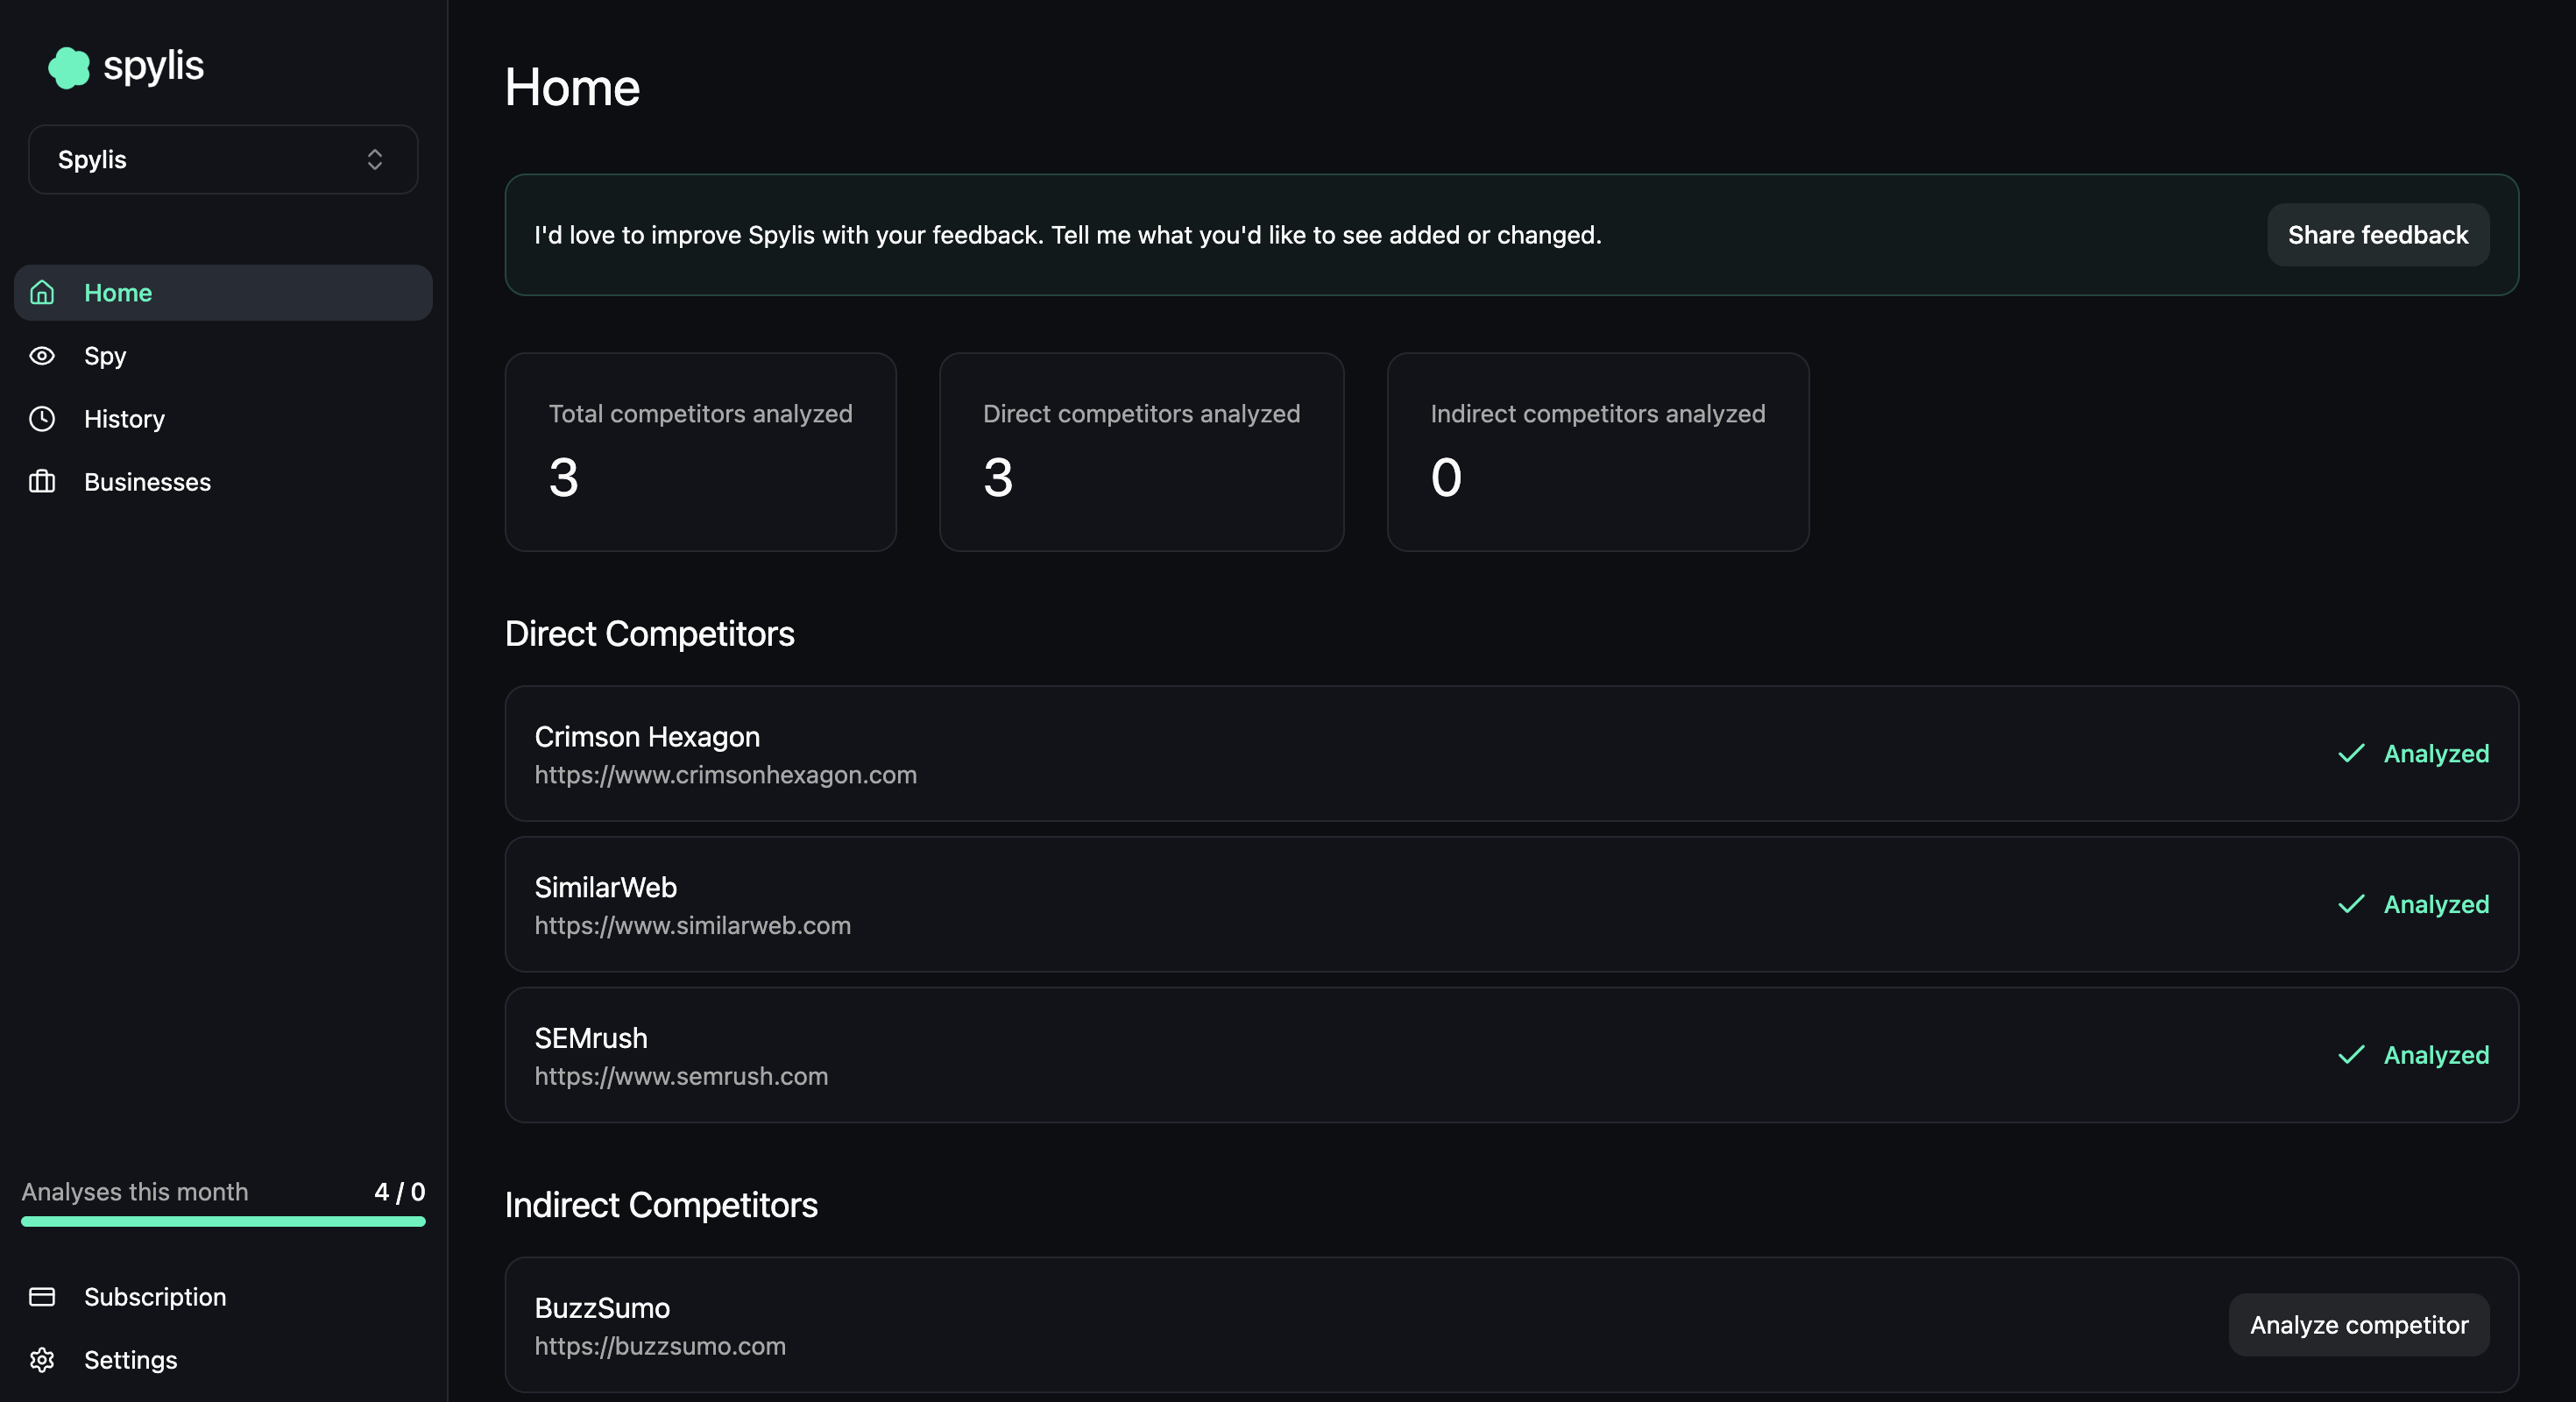The height and width of the screenshot is (1402, 2576).
Task: Go to the Businesses page
Action: click(x=147, y=482)
